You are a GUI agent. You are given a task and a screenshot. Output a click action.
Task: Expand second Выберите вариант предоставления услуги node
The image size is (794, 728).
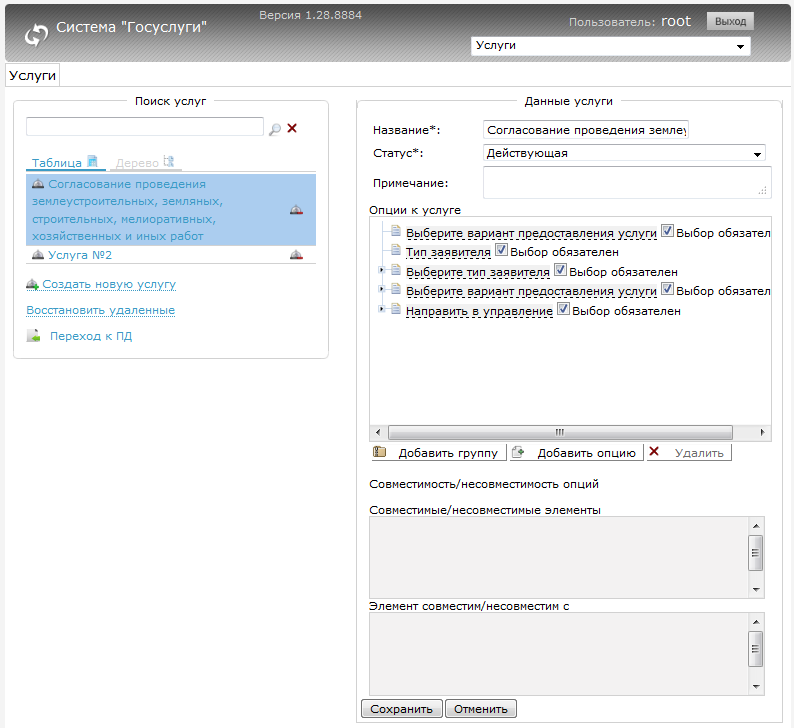click(381, 290)
